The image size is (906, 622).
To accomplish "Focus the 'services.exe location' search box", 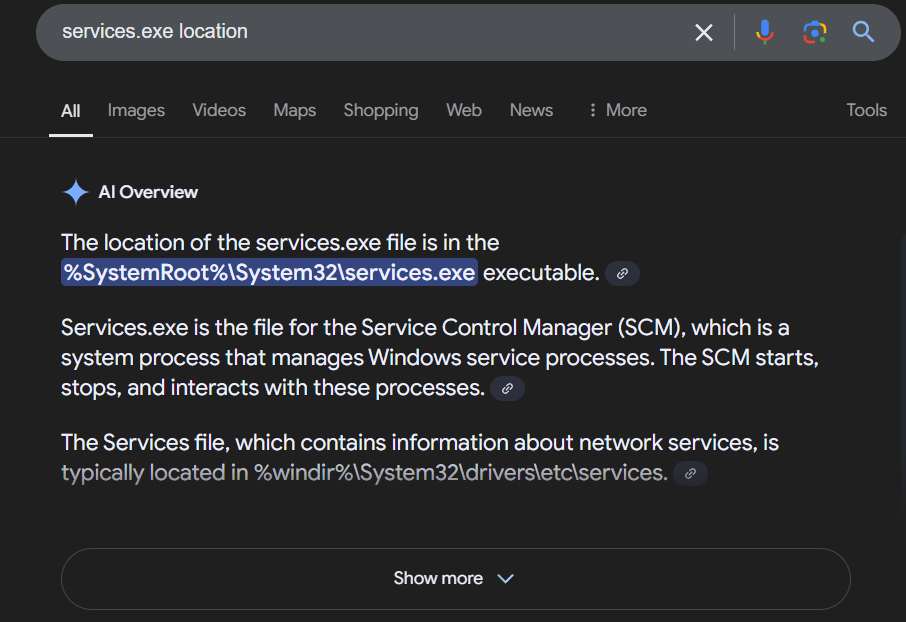I will [370, 32].
